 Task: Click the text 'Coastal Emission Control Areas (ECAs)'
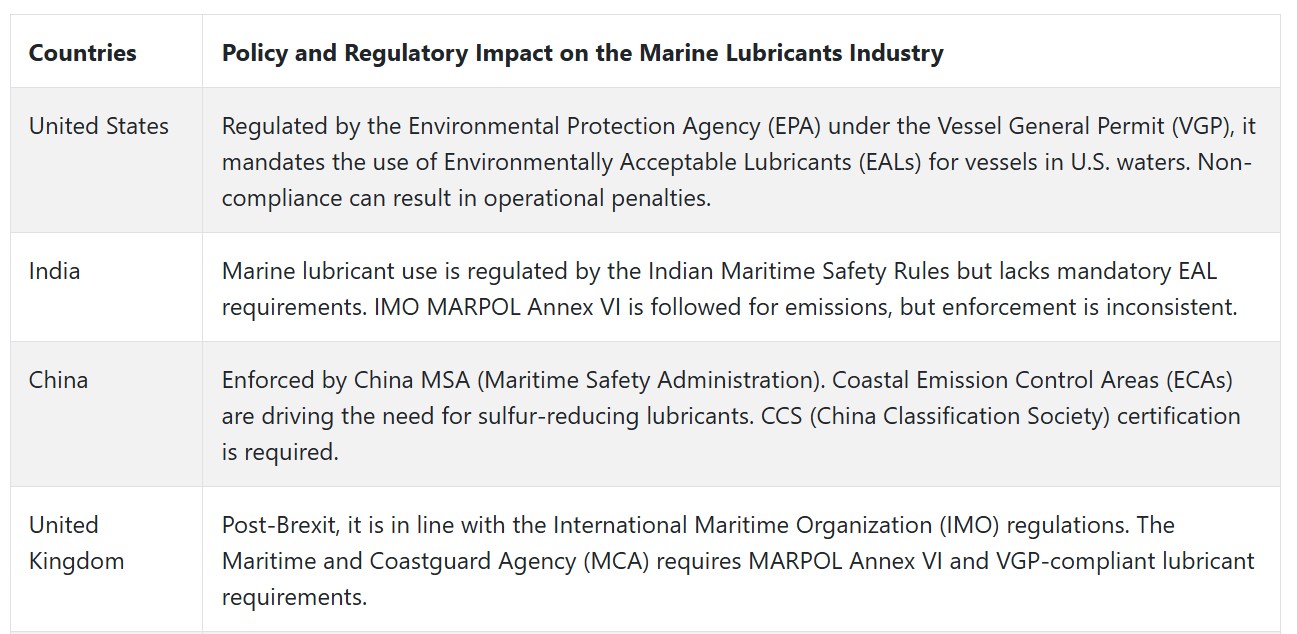click(x=1032, y=380)
